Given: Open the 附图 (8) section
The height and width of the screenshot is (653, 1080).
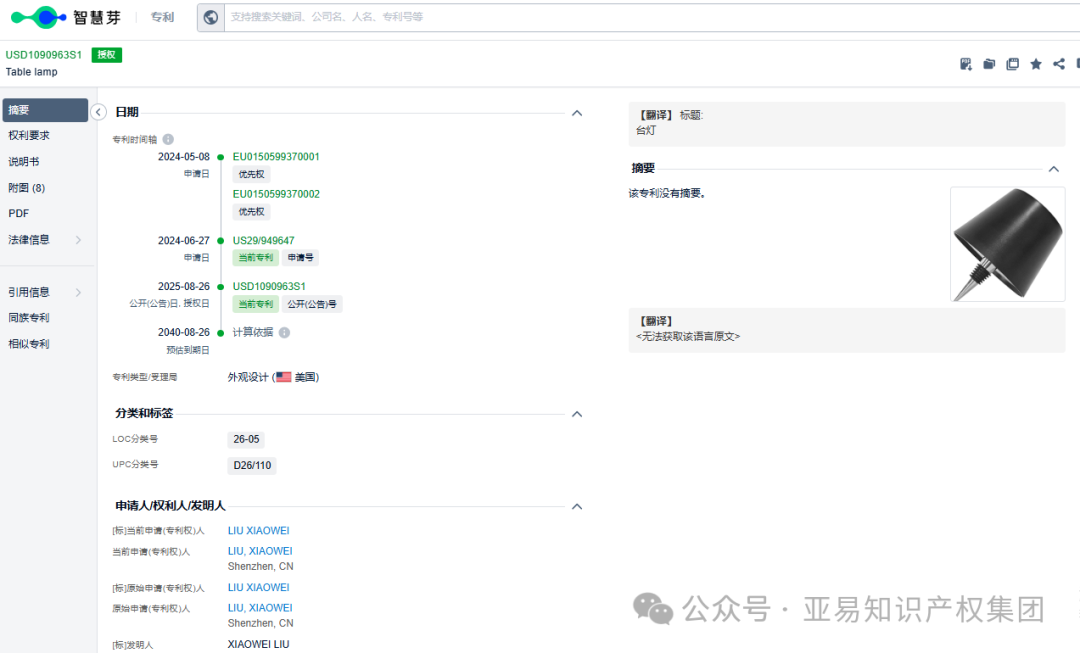Looking at the screenshot, I should click(27, 187).
